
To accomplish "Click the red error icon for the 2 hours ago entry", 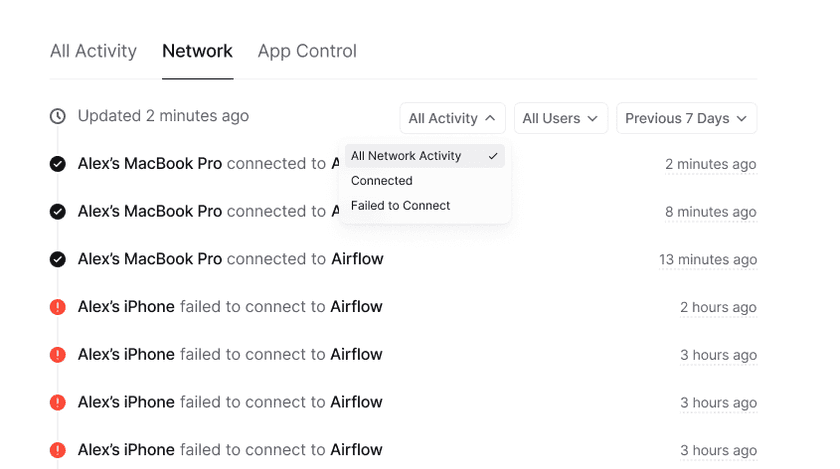I will tap(58, 307).
